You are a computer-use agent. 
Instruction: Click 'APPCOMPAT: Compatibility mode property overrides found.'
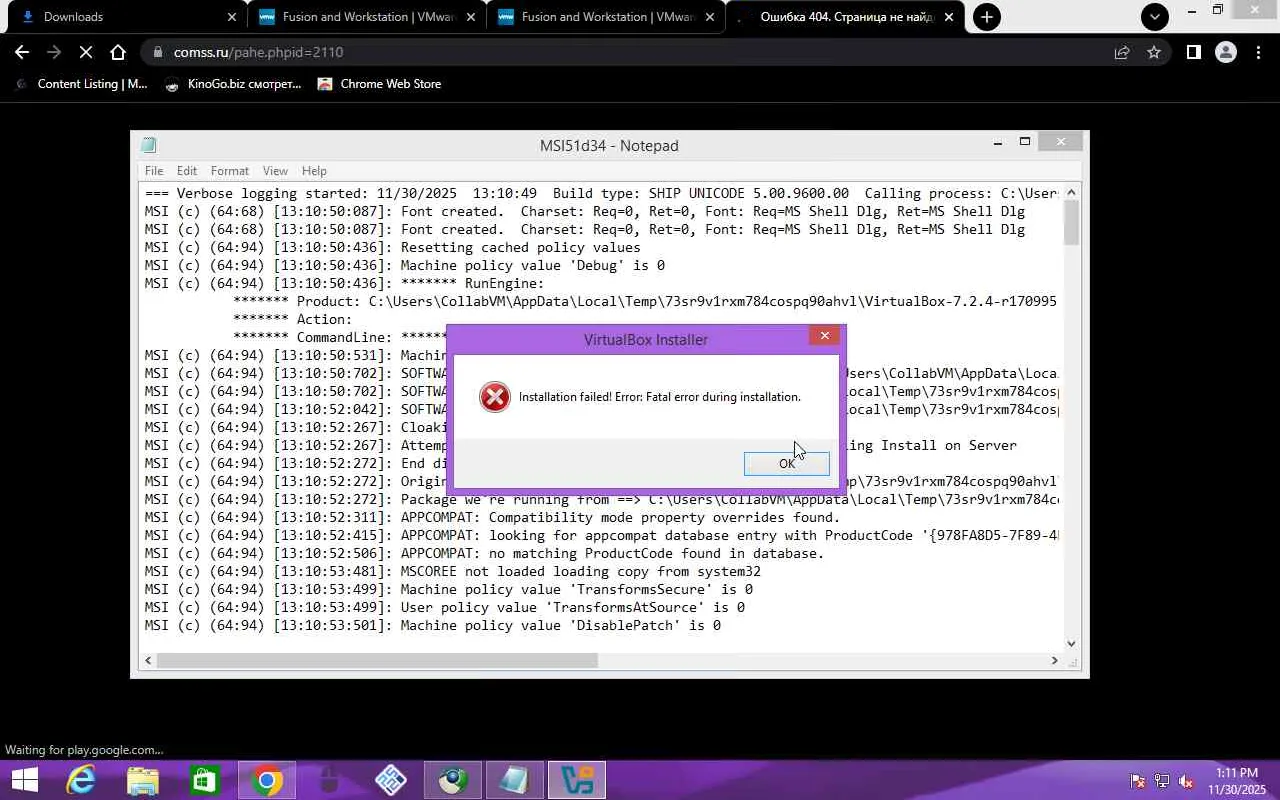point(492,517)
